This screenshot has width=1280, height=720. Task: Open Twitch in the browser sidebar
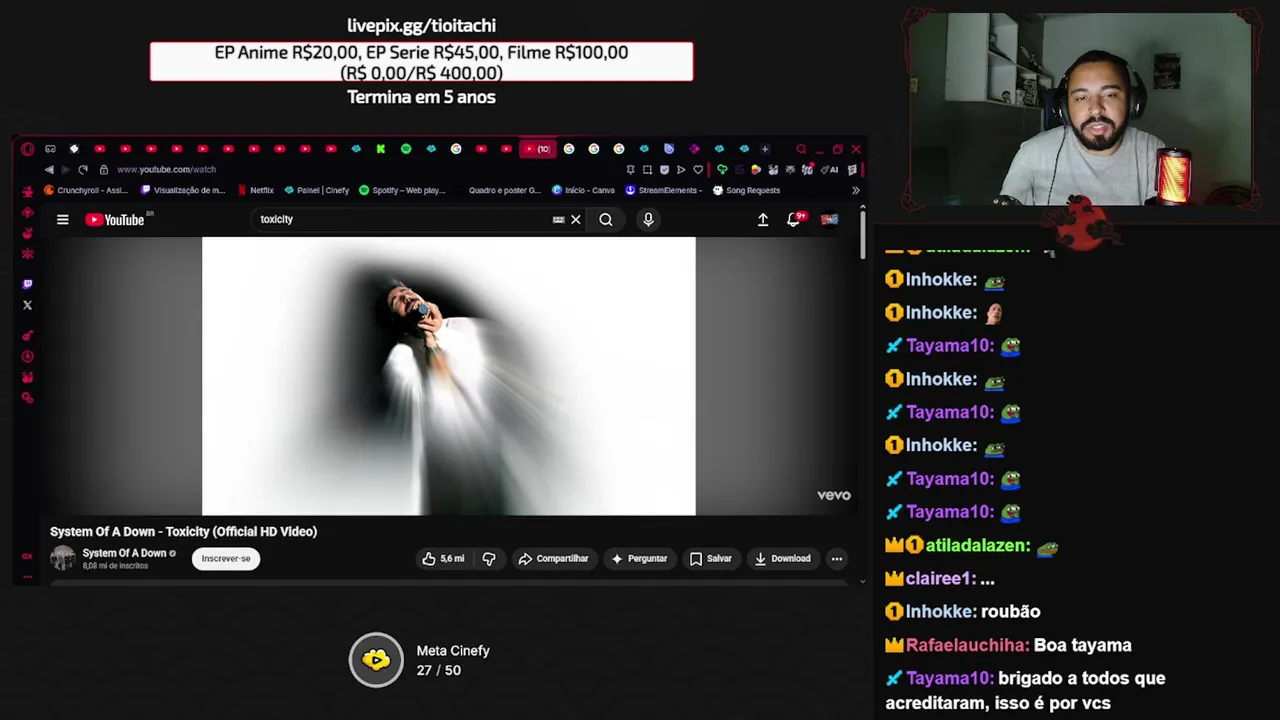point(27,284)
